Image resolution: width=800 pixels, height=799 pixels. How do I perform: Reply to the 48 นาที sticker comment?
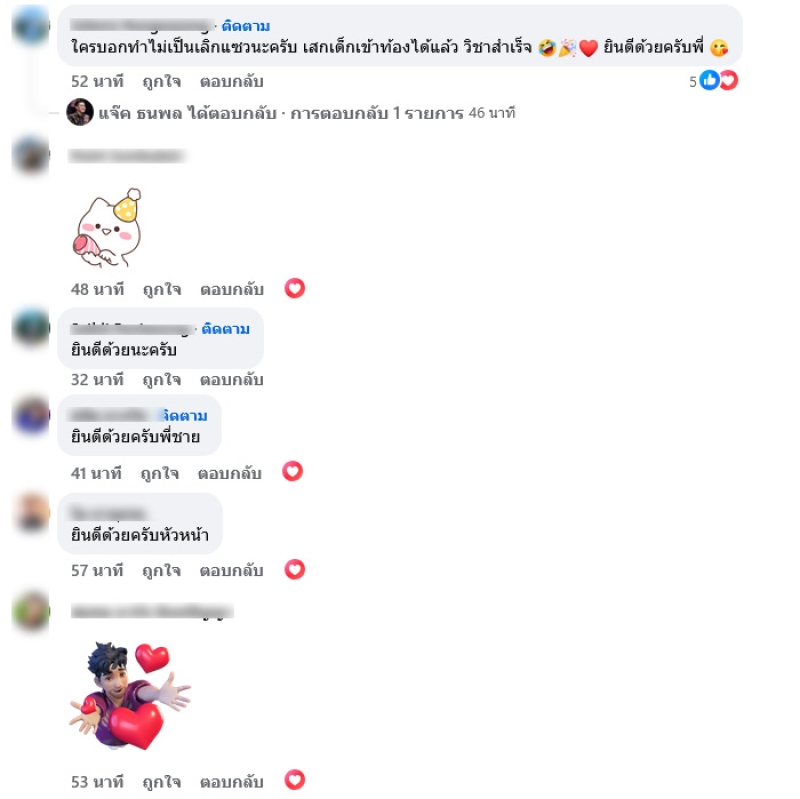[232, 290]
